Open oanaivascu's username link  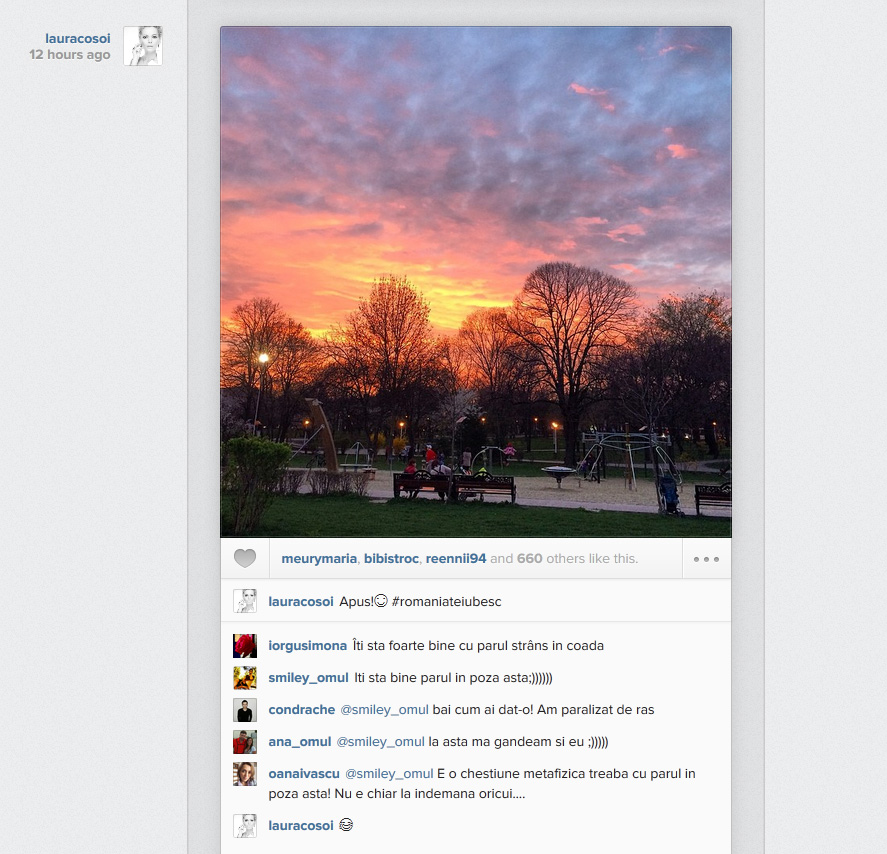304,774
